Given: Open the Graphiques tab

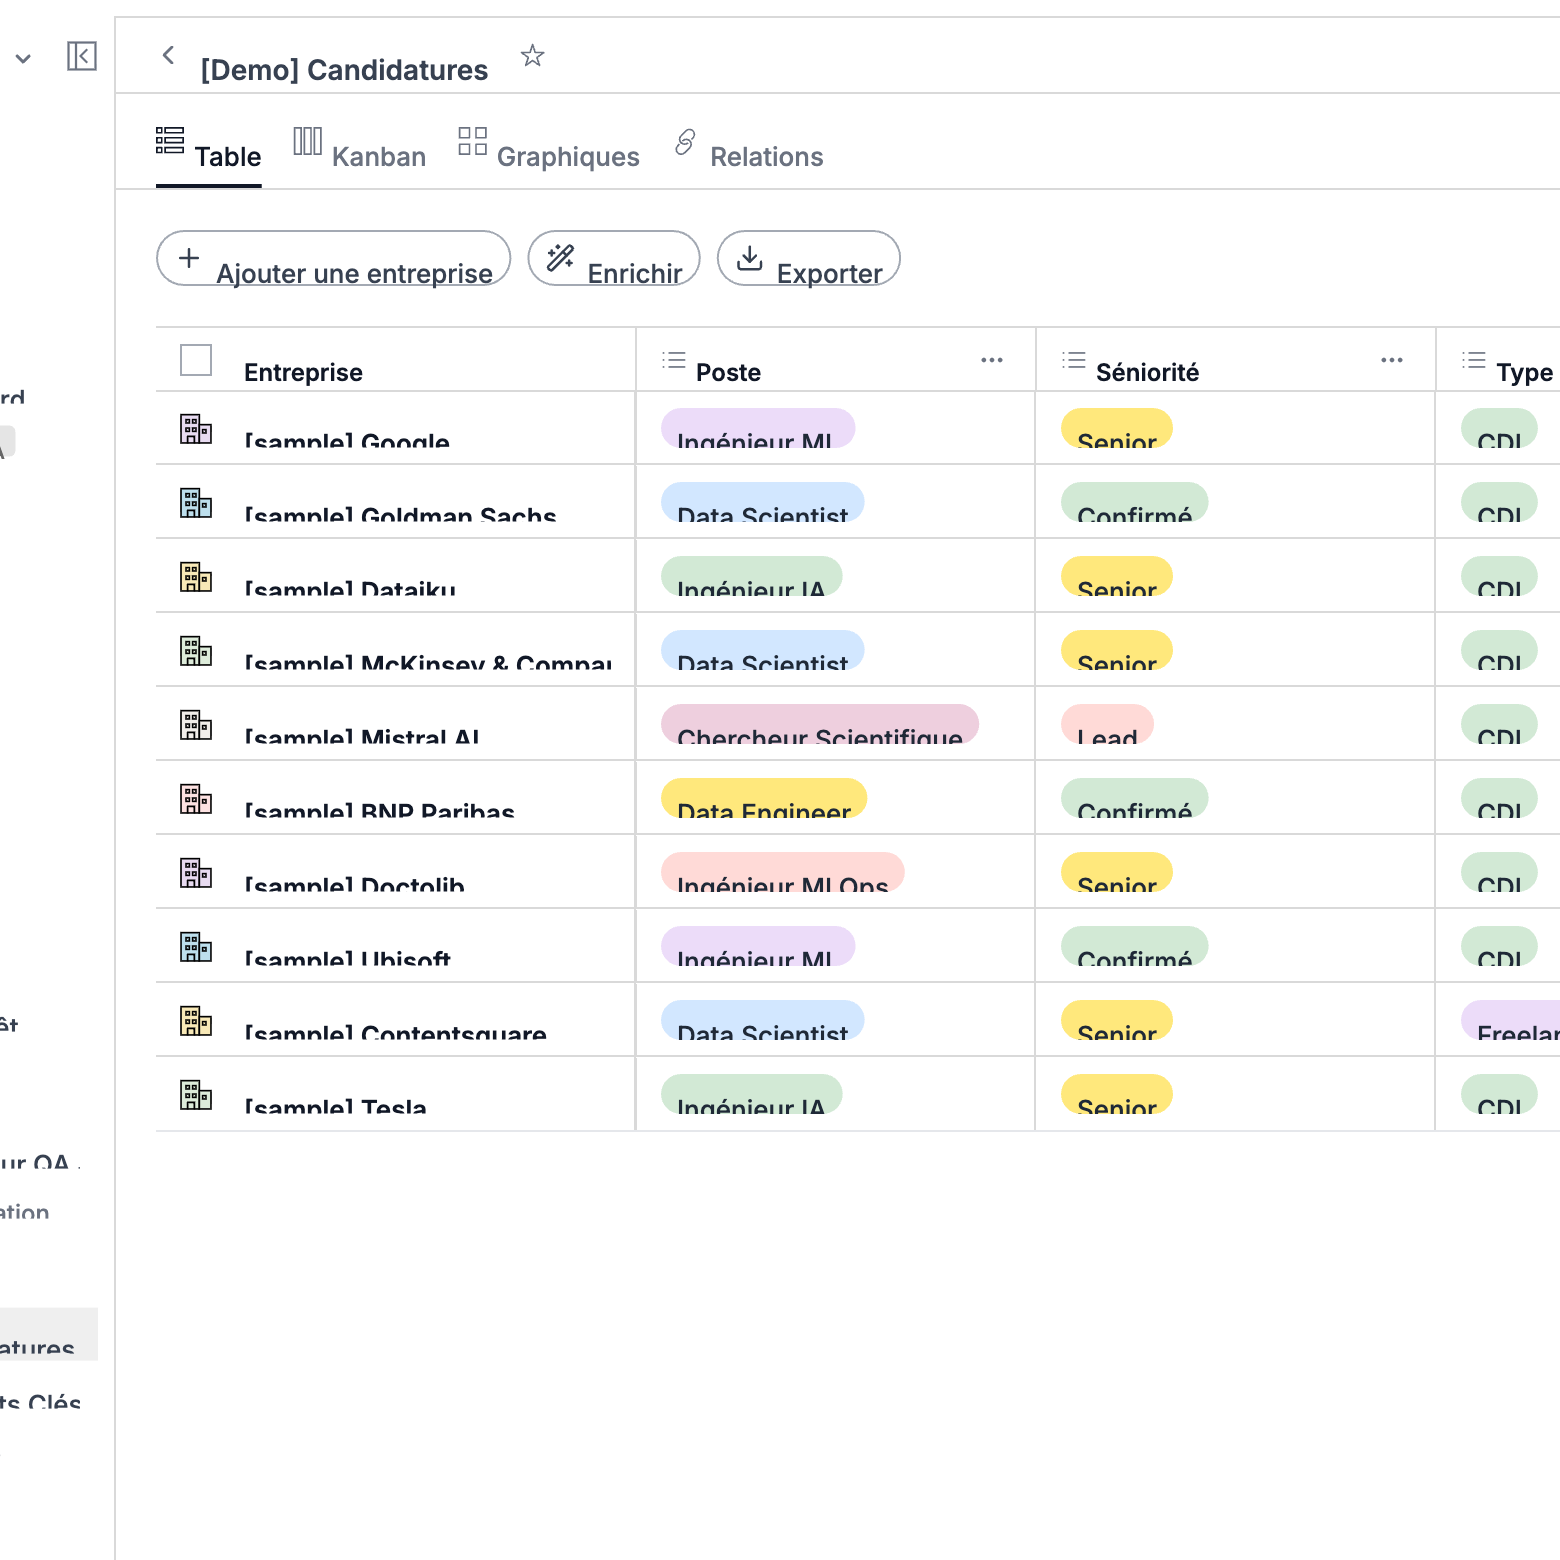Looking at the screenshot, I should [549, 156].
